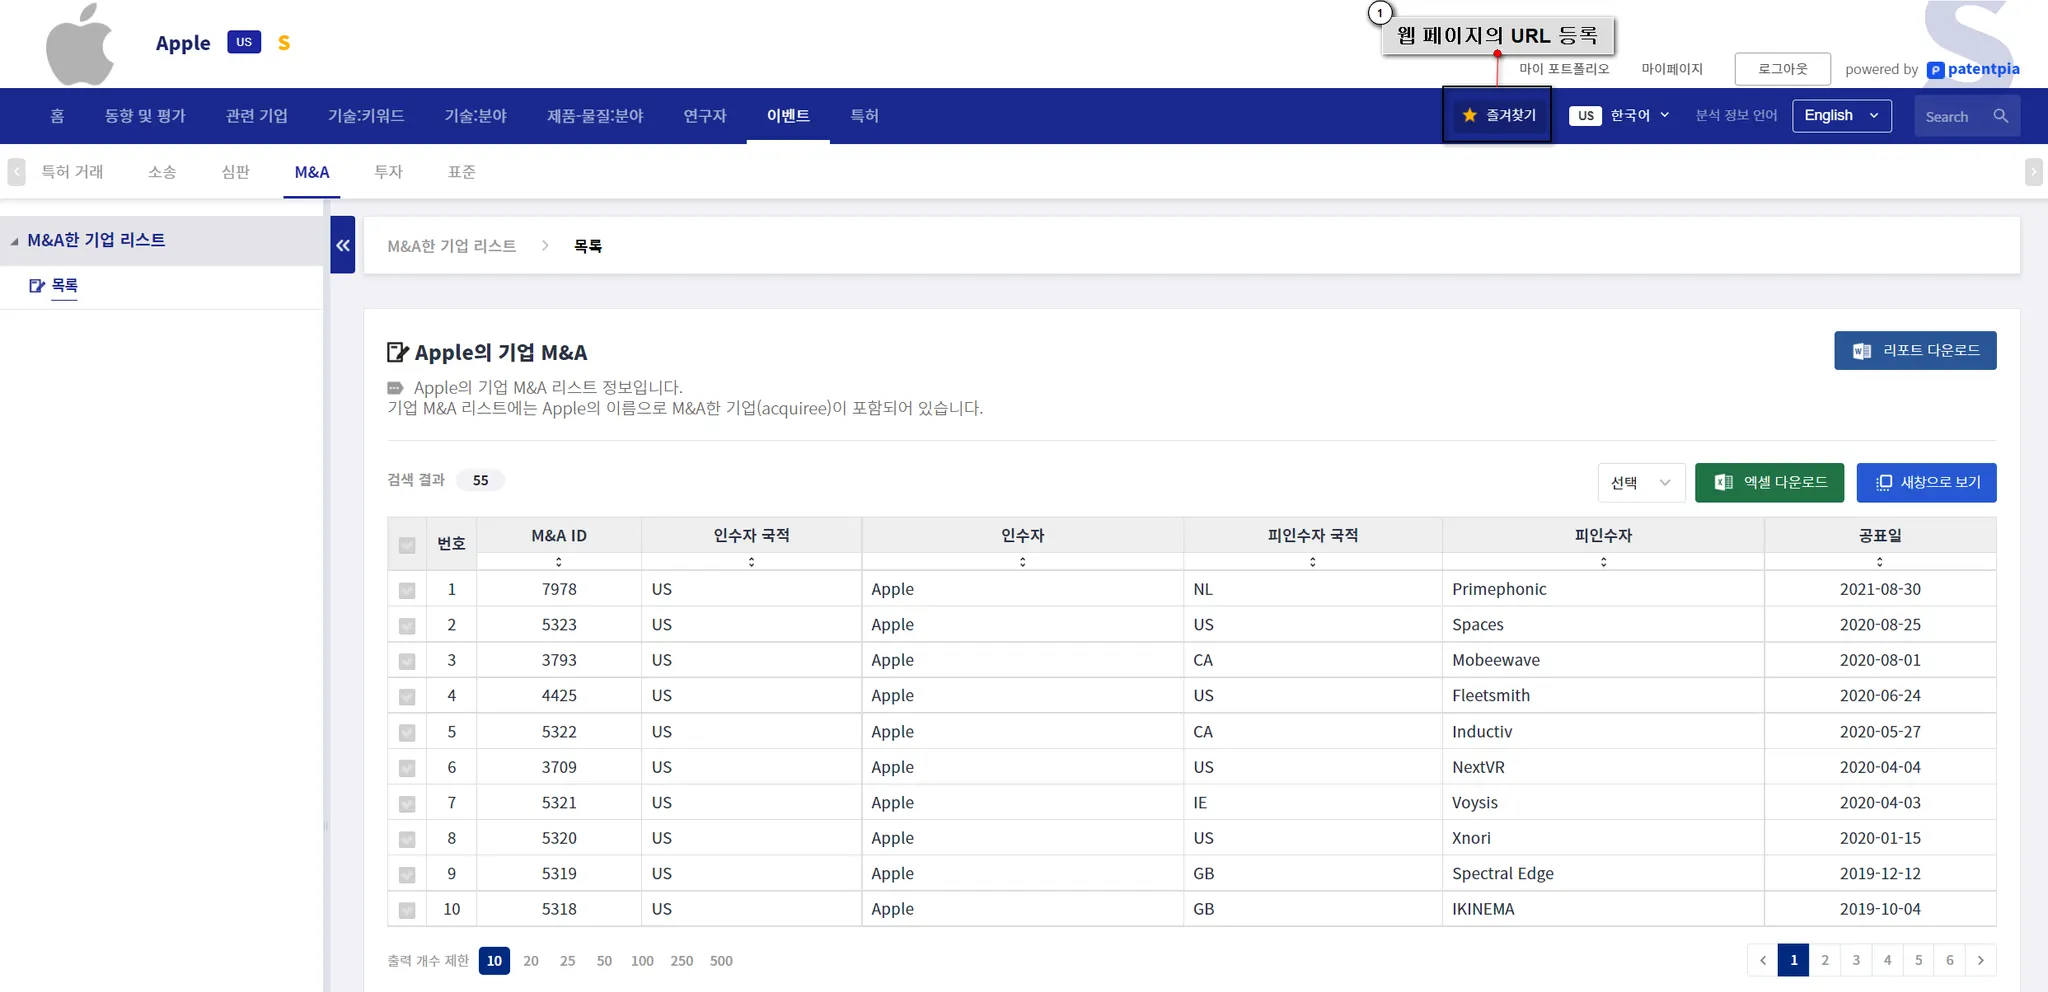
Task: Go to results page 6
Action: 1949,960
